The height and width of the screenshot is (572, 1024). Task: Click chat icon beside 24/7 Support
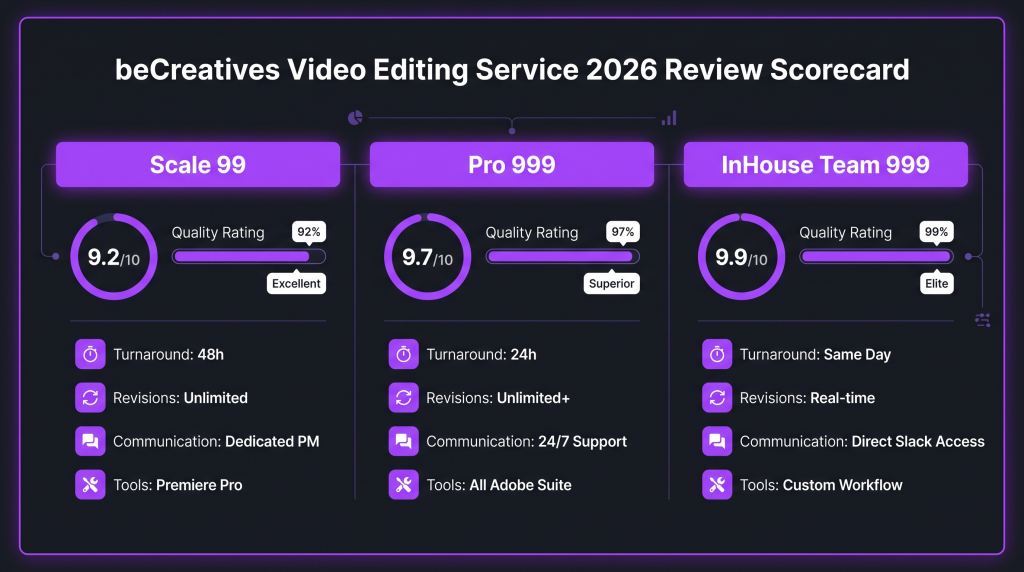pos(404,441)
